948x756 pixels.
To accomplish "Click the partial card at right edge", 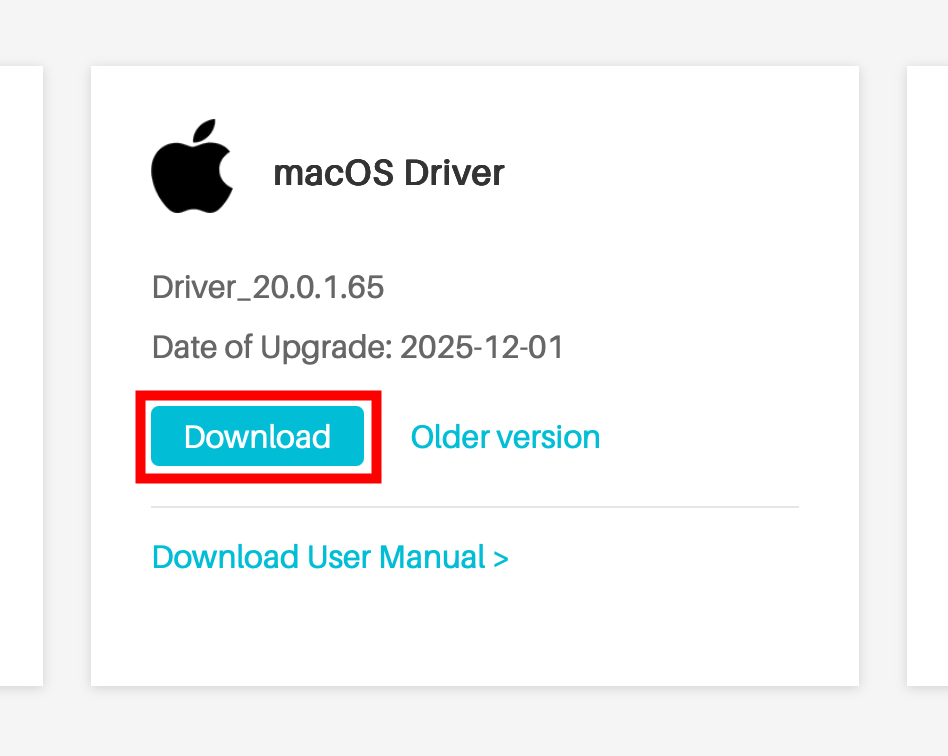I will pyautogui.click(x=928, y=375).
